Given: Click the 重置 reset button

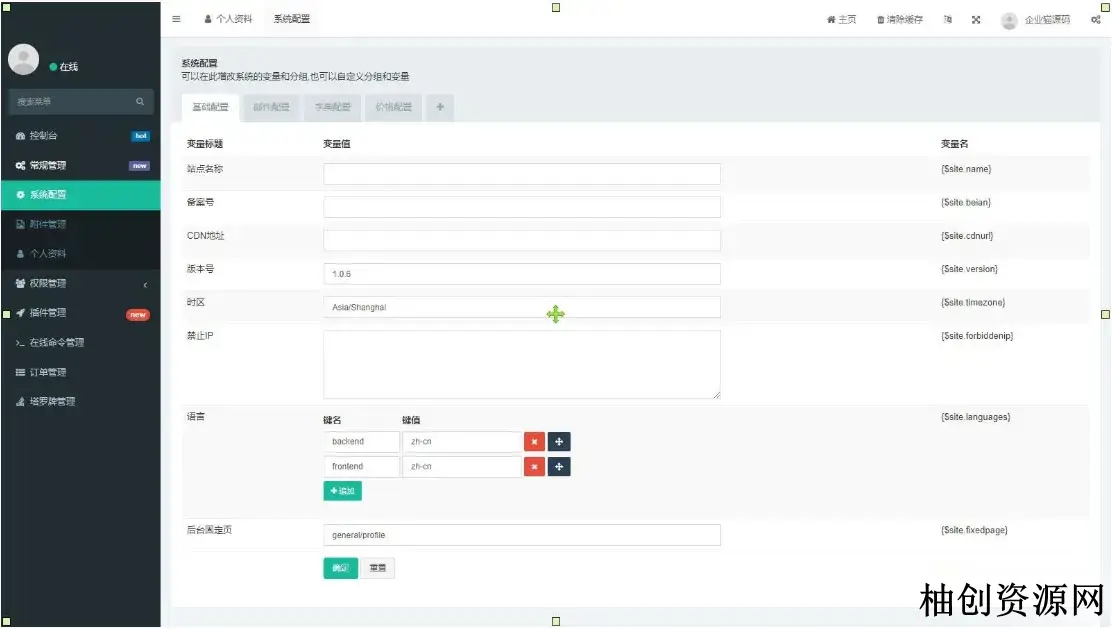Looking at the screenshot, I should 378,569.
